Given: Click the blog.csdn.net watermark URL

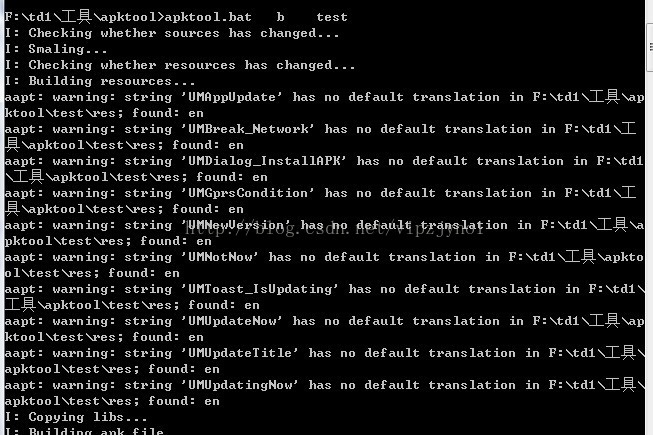Looking at the screenshot, I should (334, 228).
